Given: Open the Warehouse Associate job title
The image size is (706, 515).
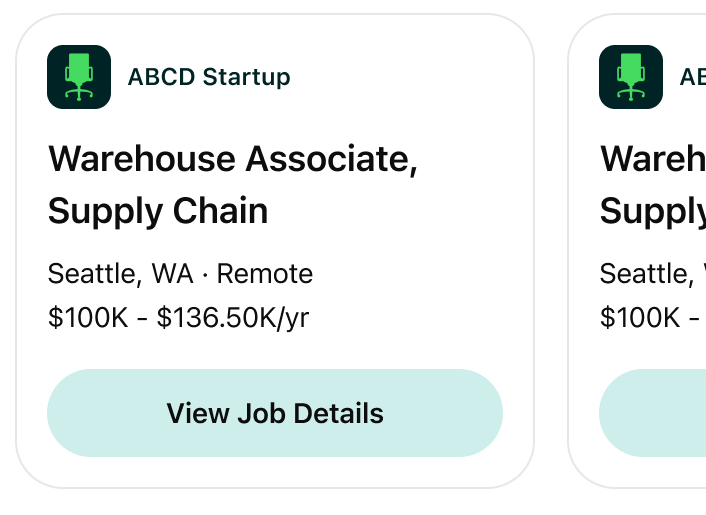Looking at the screenshot, I should pyautogui.click(x=232, y=159).
